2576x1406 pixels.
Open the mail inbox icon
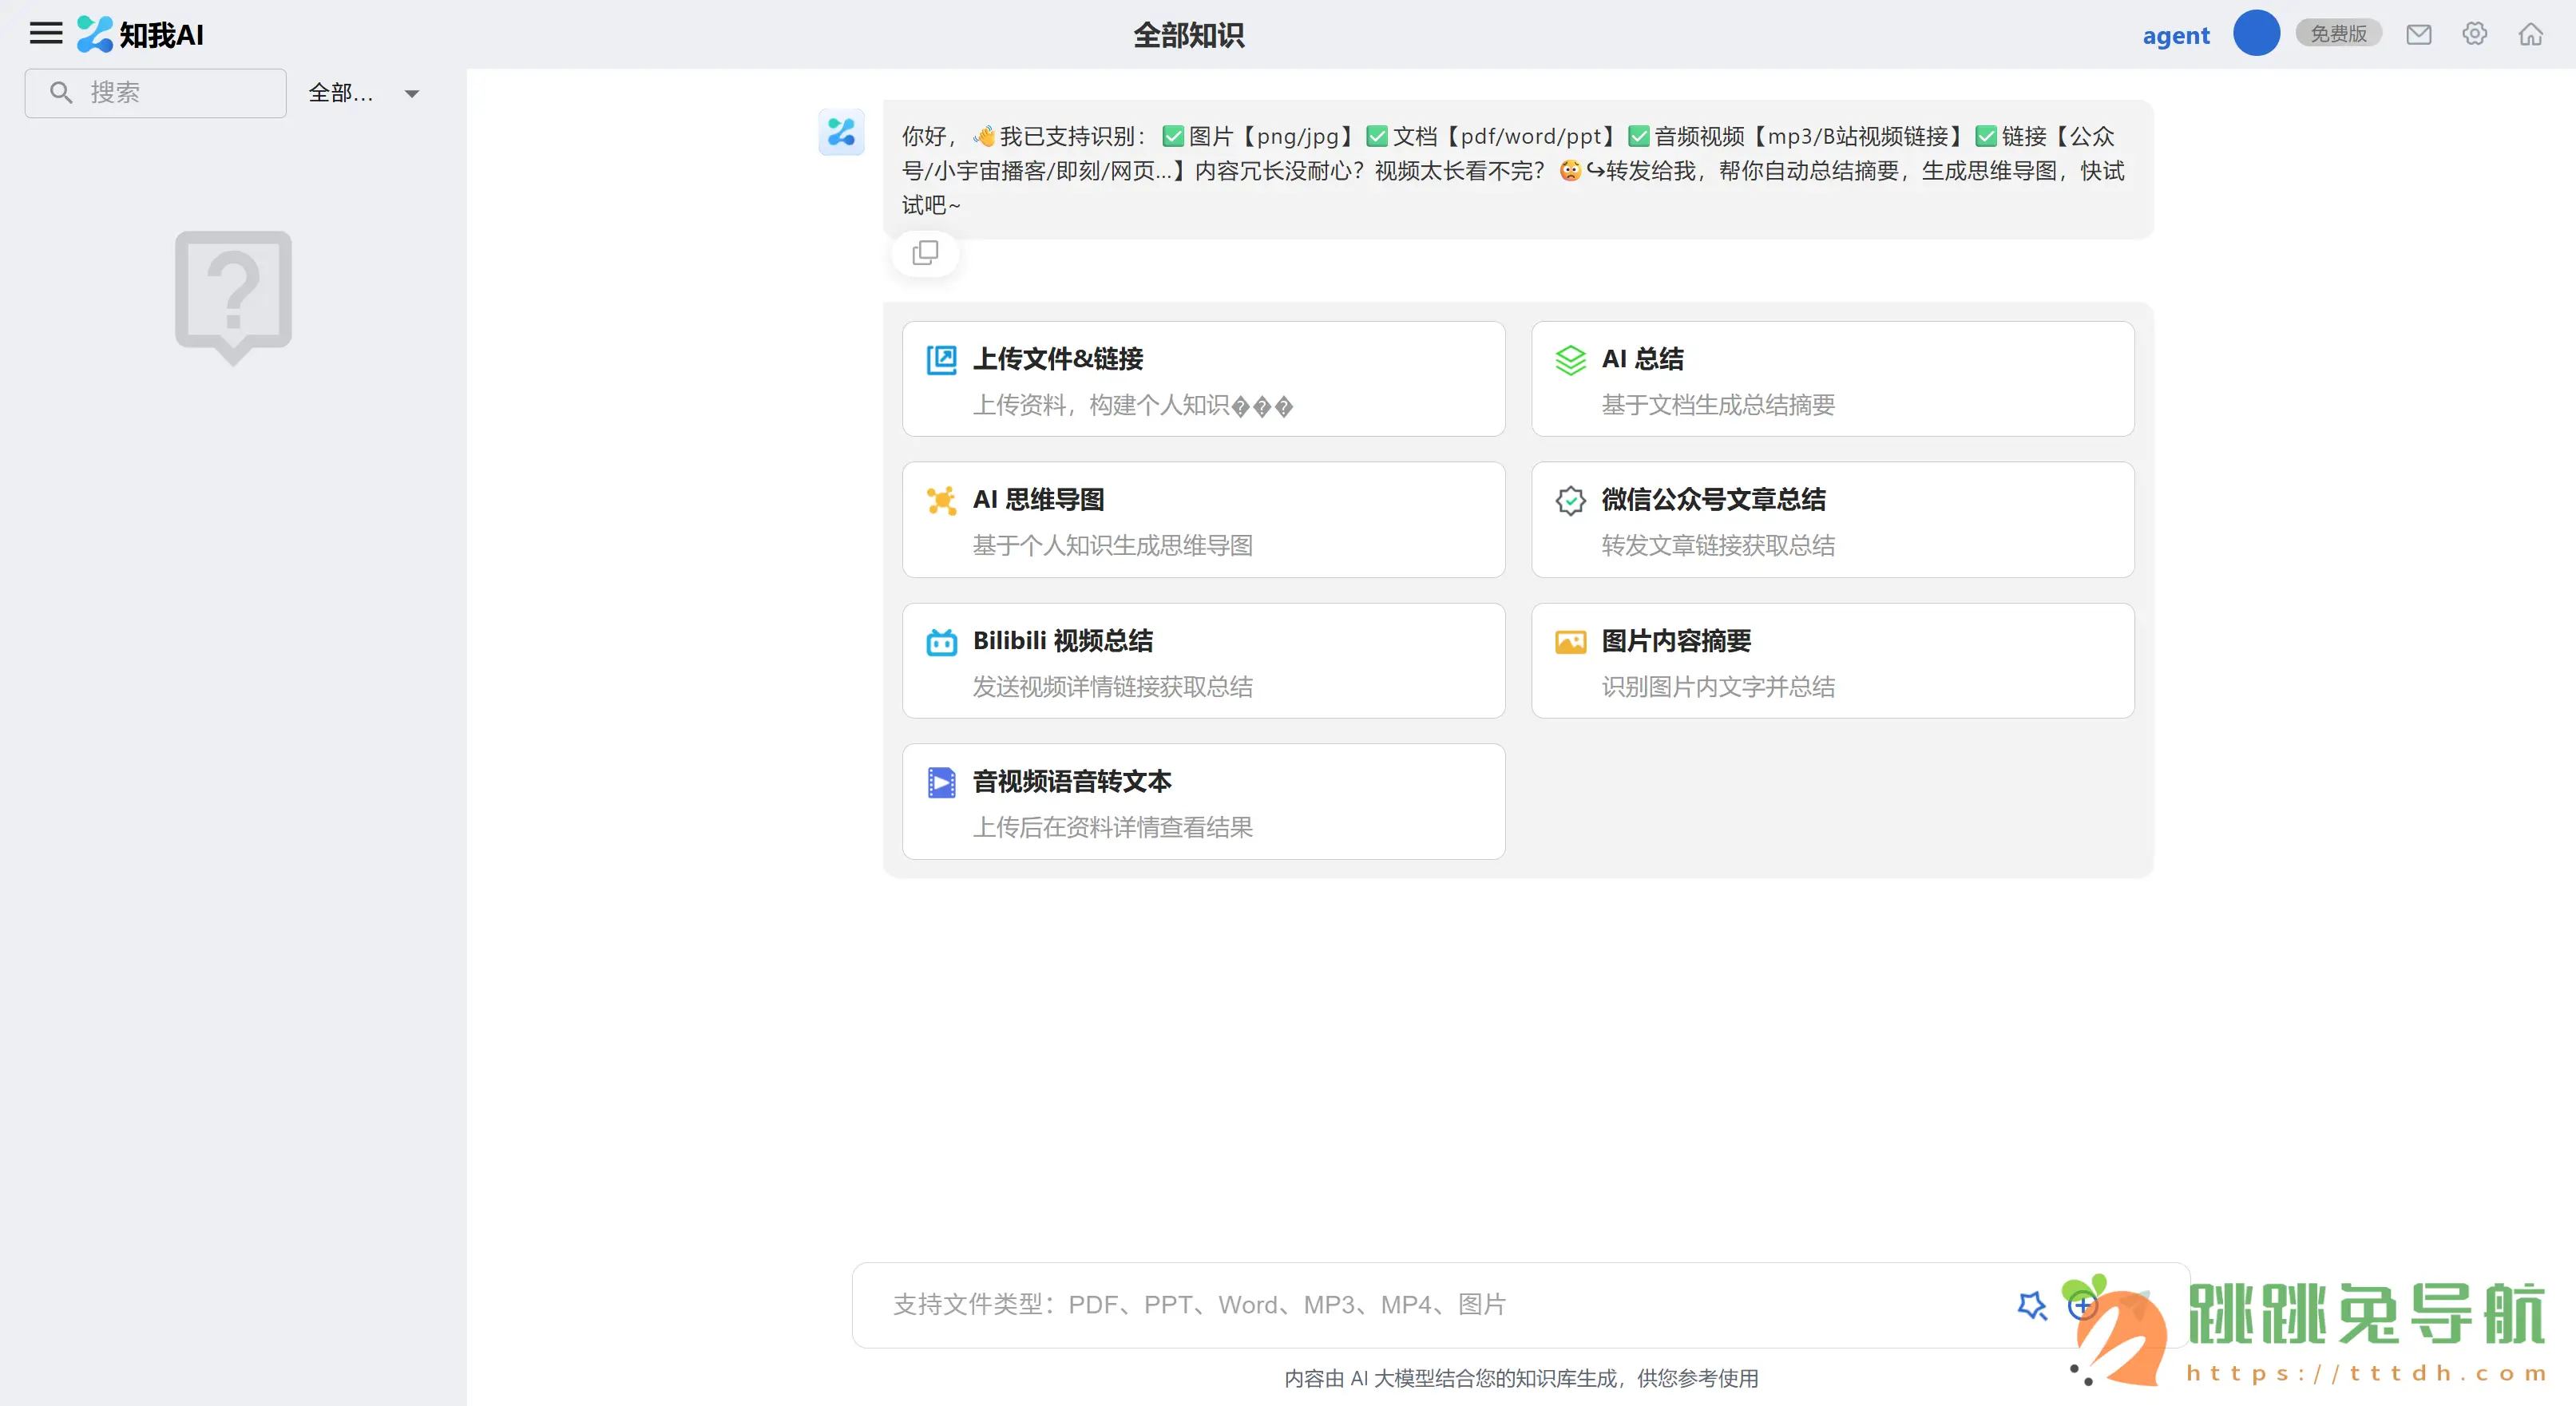click(2418, 35)
